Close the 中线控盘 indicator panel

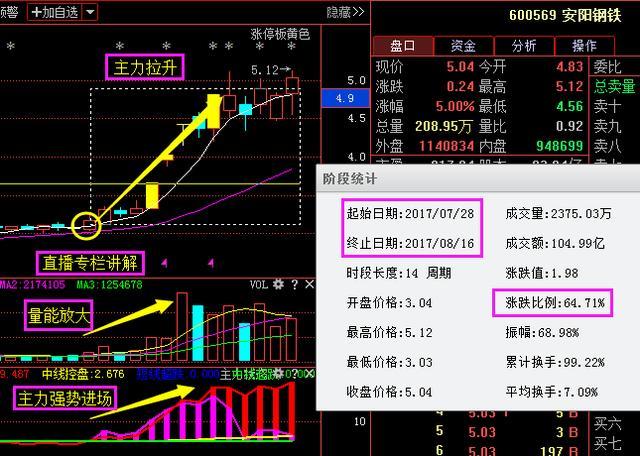[x=310, y=374]
